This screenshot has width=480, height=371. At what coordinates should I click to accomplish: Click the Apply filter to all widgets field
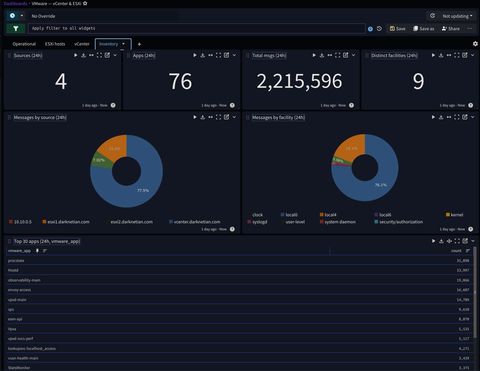[x=197, y=28]
